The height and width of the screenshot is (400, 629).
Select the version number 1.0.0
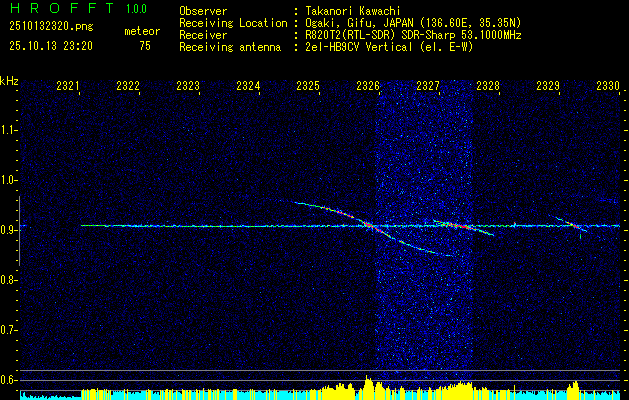tap(136, 9)
